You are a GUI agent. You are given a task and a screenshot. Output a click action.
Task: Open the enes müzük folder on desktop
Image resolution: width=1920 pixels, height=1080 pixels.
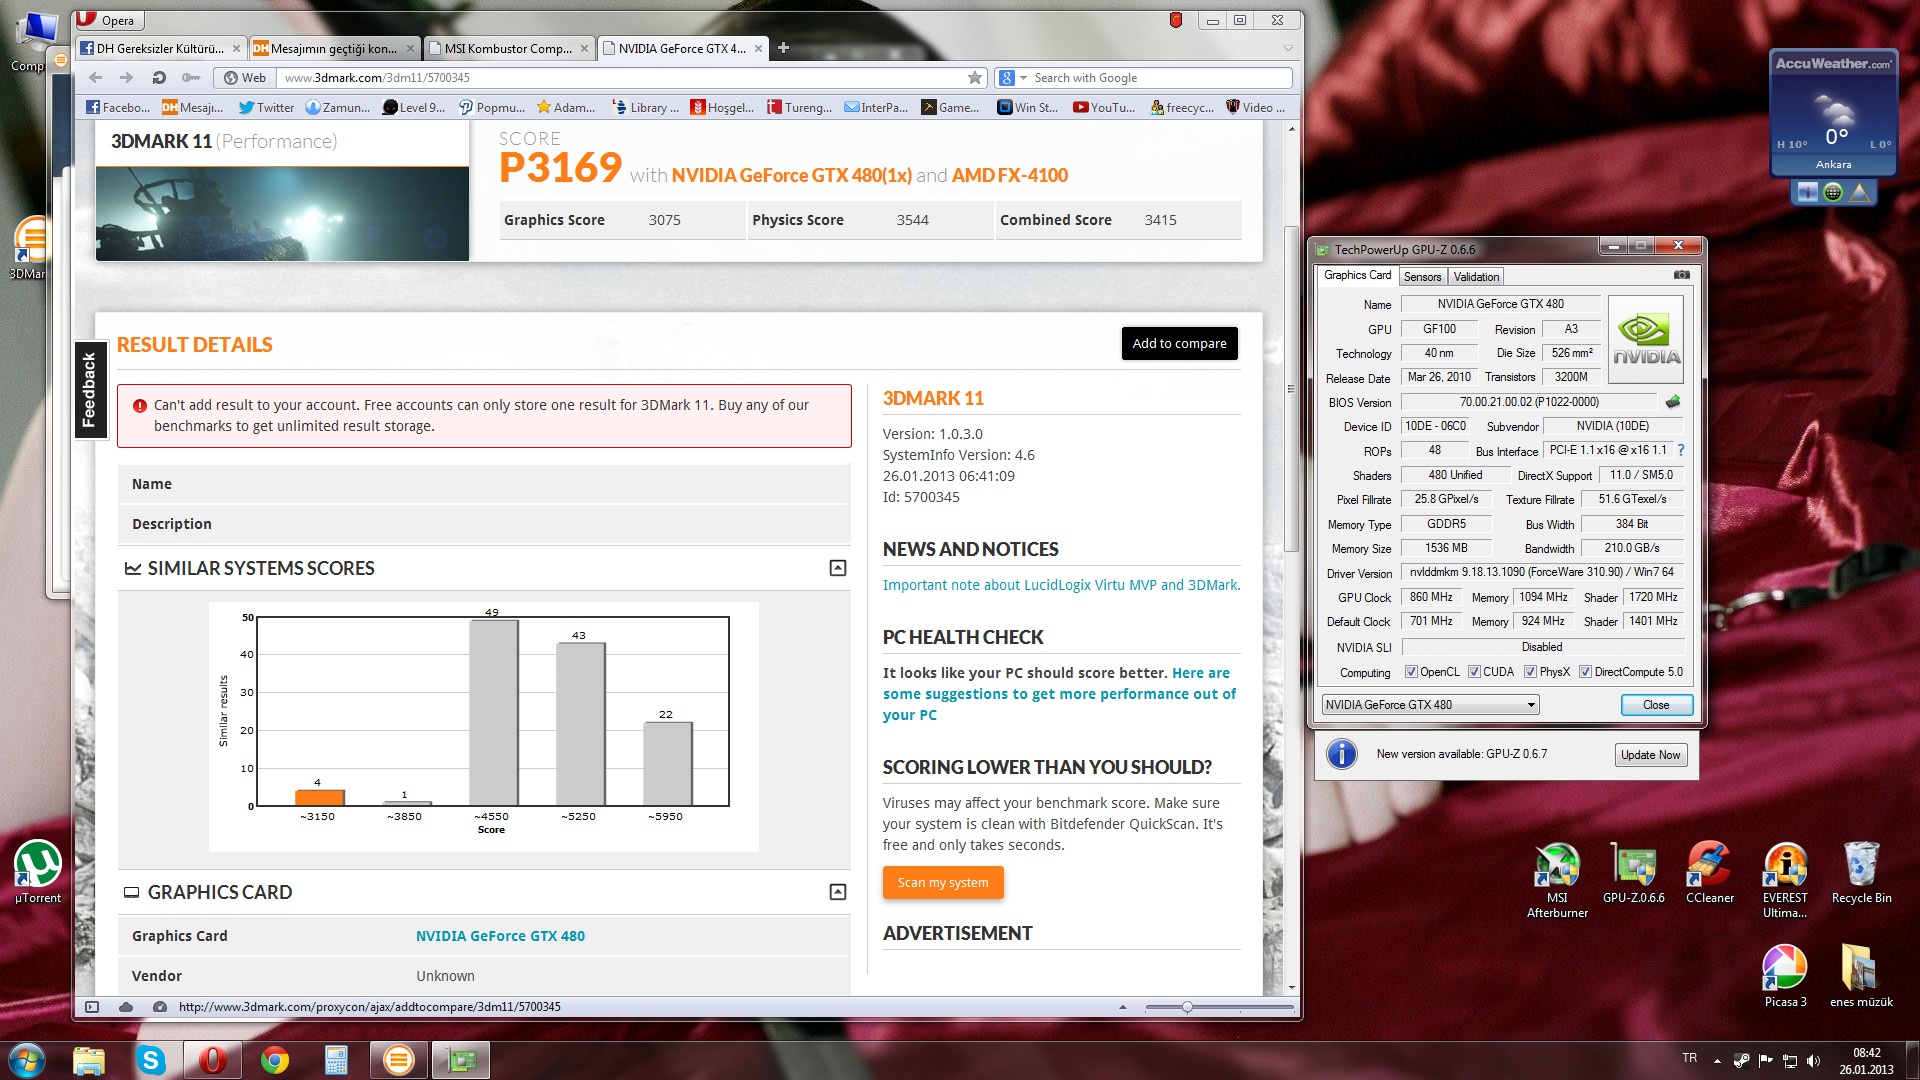(1861, 976)
